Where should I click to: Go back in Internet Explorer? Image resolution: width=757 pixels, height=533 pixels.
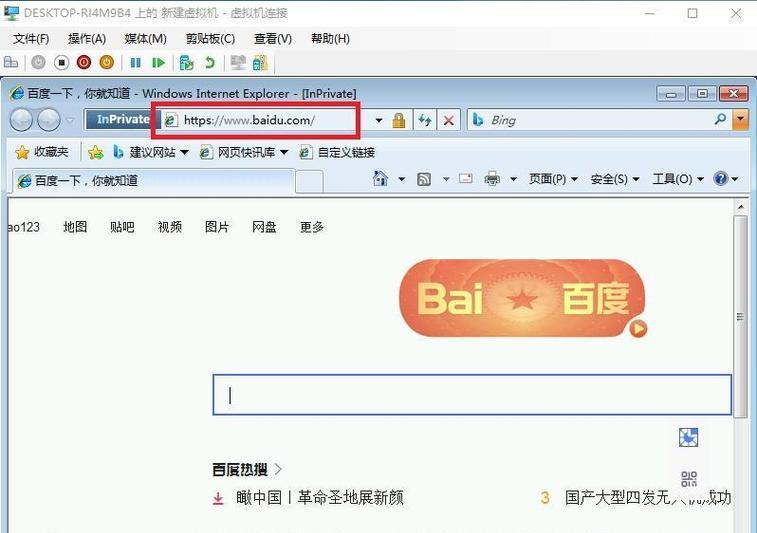22,120
